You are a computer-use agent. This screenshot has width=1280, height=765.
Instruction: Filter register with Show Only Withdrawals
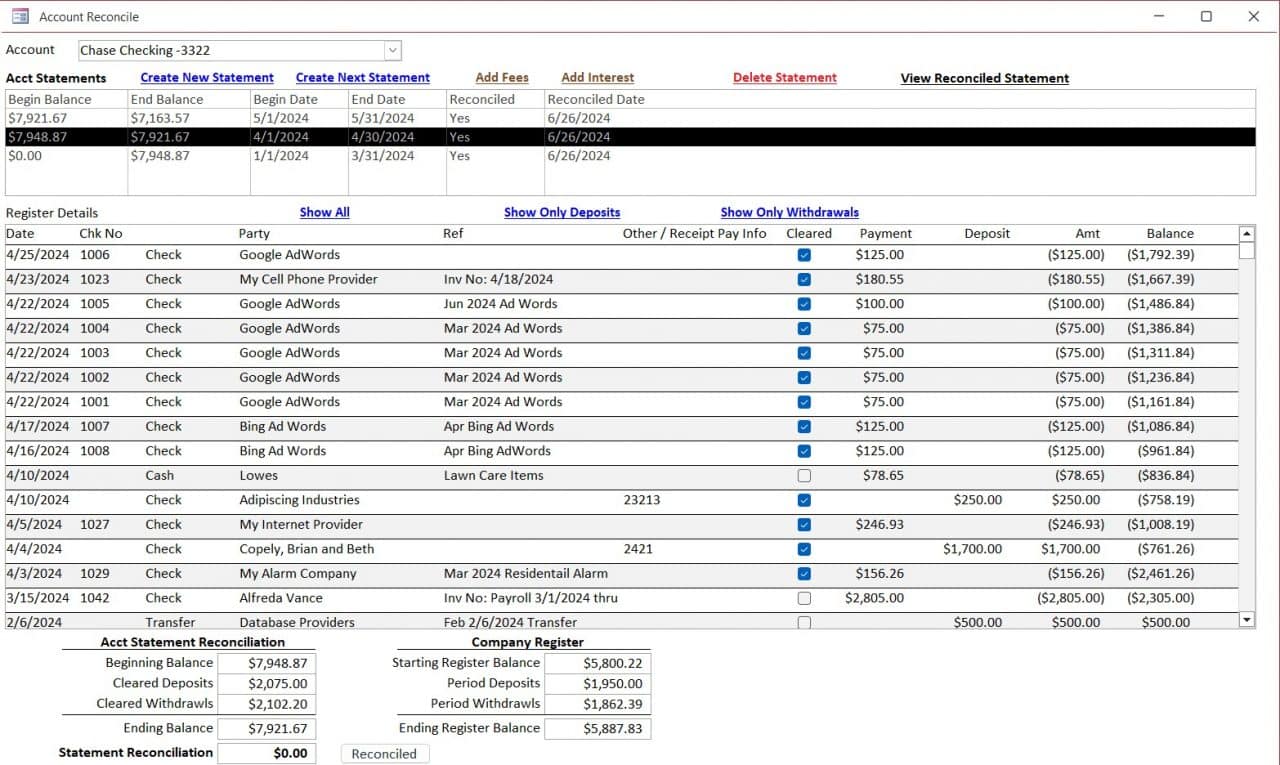pos(789,212)
